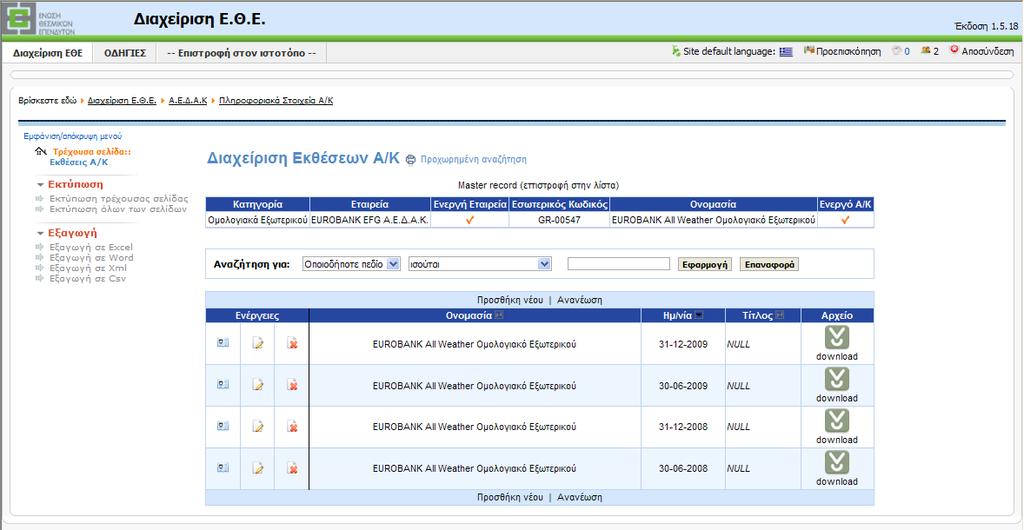Click Προεπισκόπηση in the top bar
1024x530 pixels.
(x=842, y=52)
